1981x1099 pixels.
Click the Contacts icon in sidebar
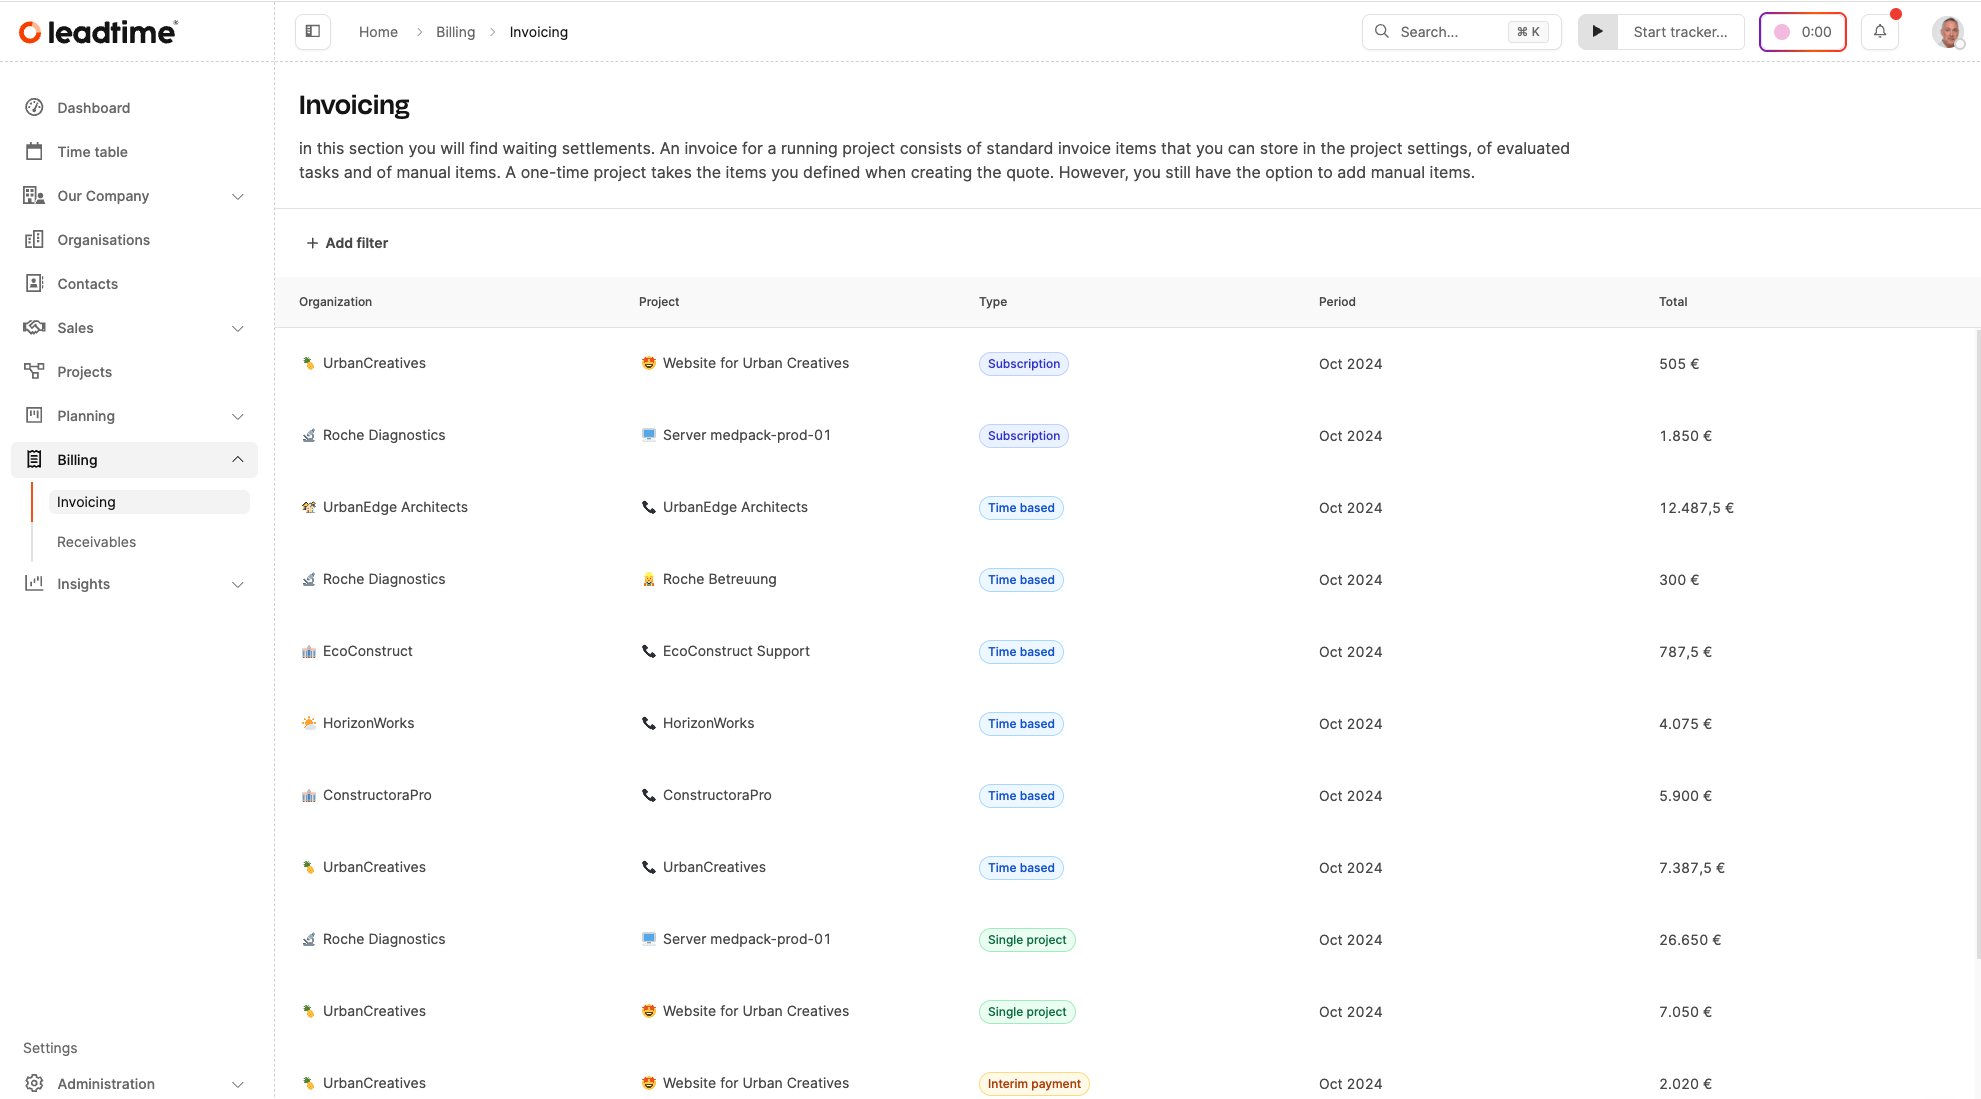coord(34,284)
